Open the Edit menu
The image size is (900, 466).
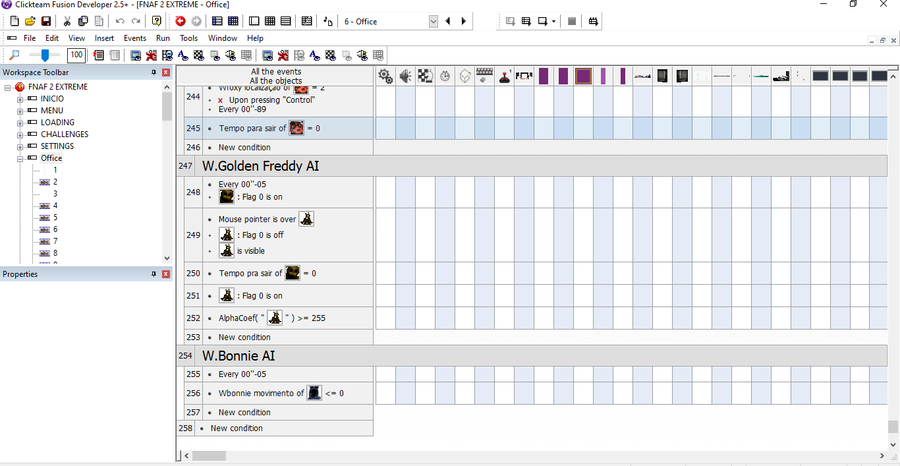point(52,38)
